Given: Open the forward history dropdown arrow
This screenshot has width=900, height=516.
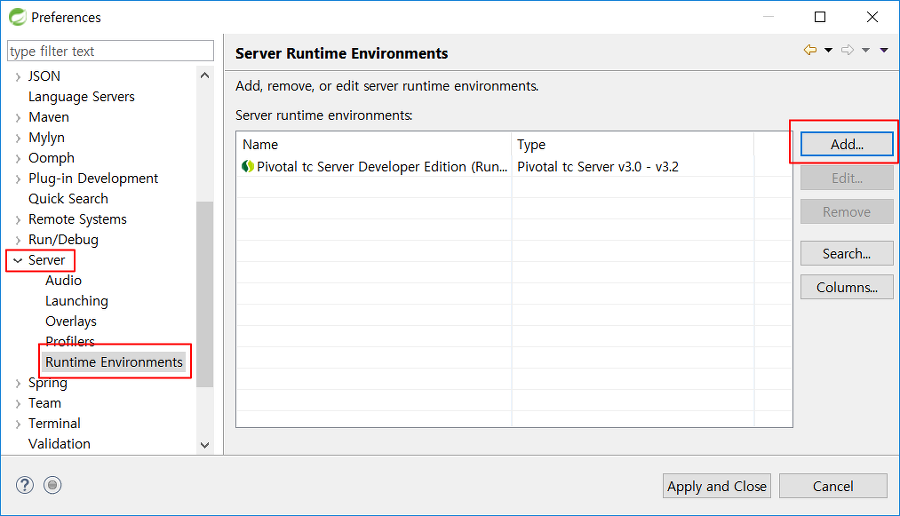Looking at the screenshot, I should [x=866, y=51].
